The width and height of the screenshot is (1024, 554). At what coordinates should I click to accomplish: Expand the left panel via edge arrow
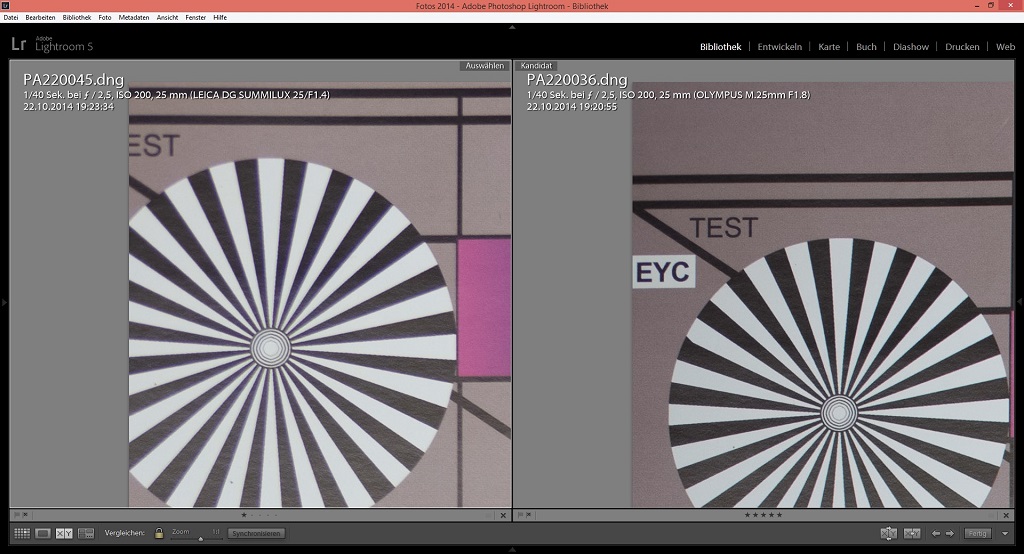[x=4, y=301]
